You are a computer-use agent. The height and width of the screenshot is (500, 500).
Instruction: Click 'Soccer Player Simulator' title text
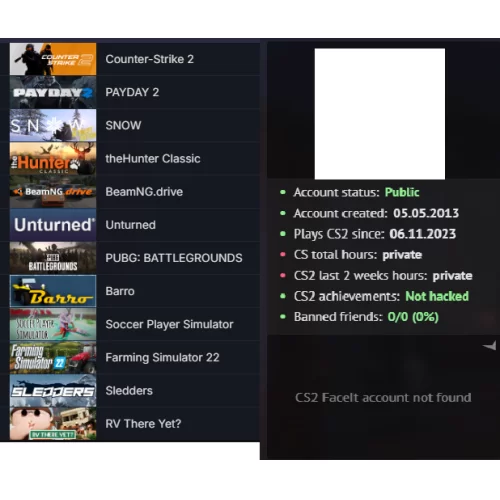[169, 324]
